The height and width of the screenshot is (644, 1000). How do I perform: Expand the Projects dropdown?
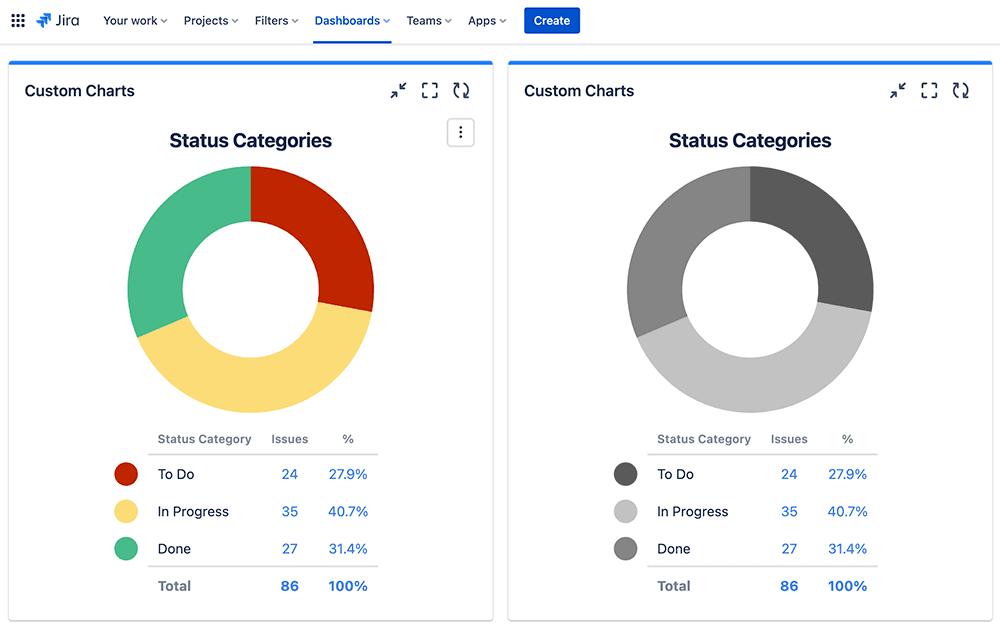211,21
